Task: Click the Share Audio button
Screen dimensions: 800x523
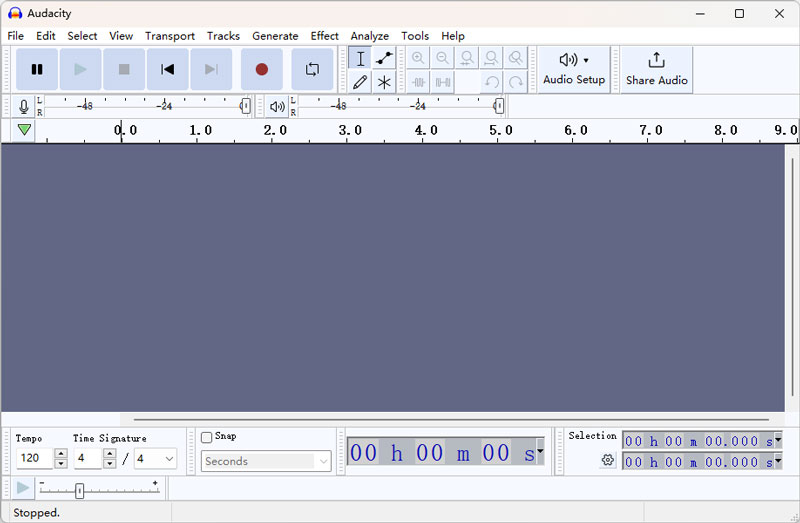Action: [656, 69]
